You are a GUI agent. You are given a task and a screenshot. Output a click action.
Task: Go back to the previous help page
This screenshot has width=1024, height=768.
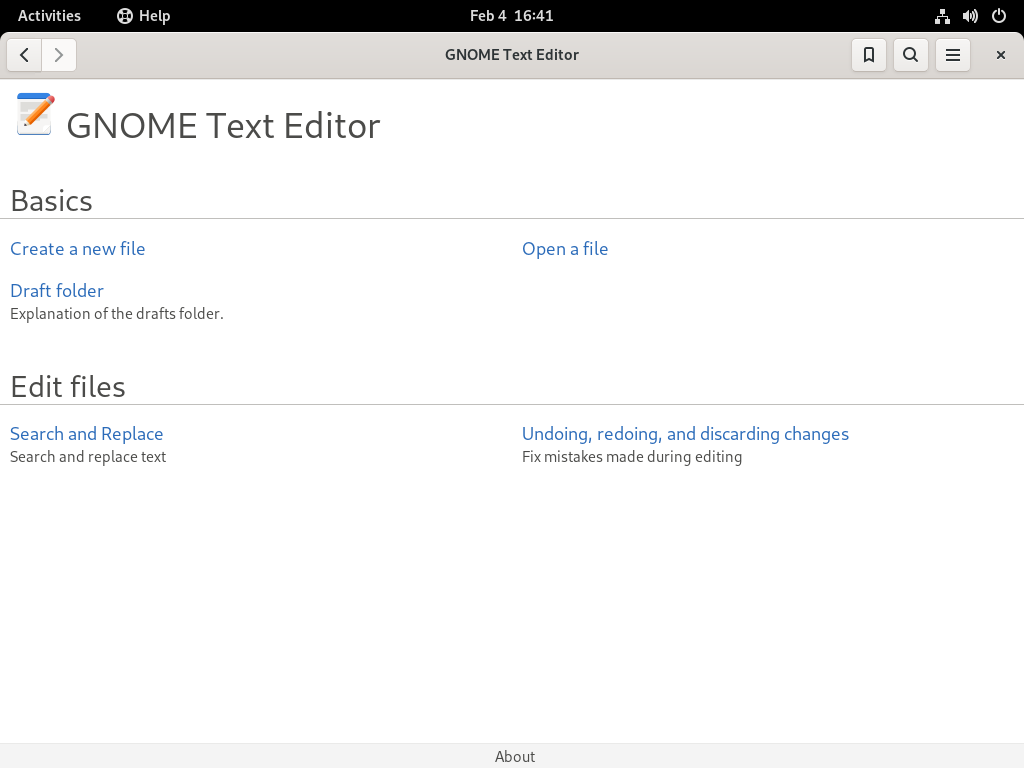(x=24, y=55)
